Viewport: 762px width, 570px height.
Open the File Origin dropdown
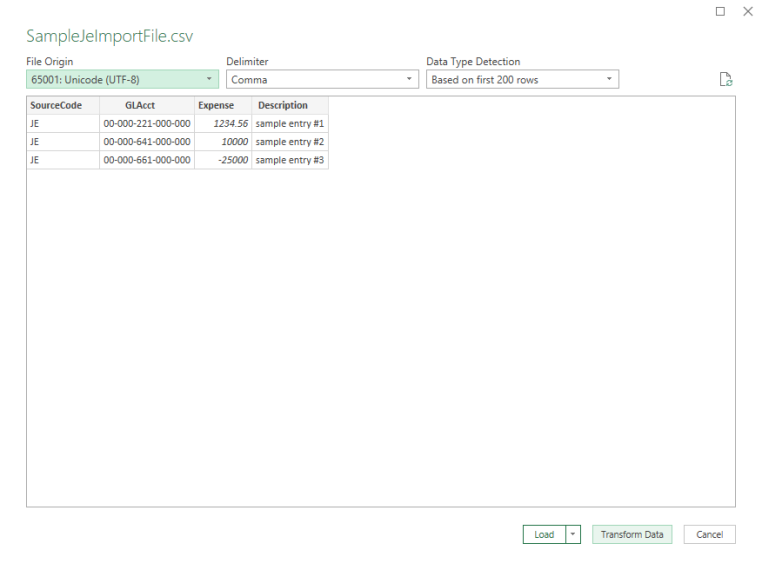tap(122, 79)
